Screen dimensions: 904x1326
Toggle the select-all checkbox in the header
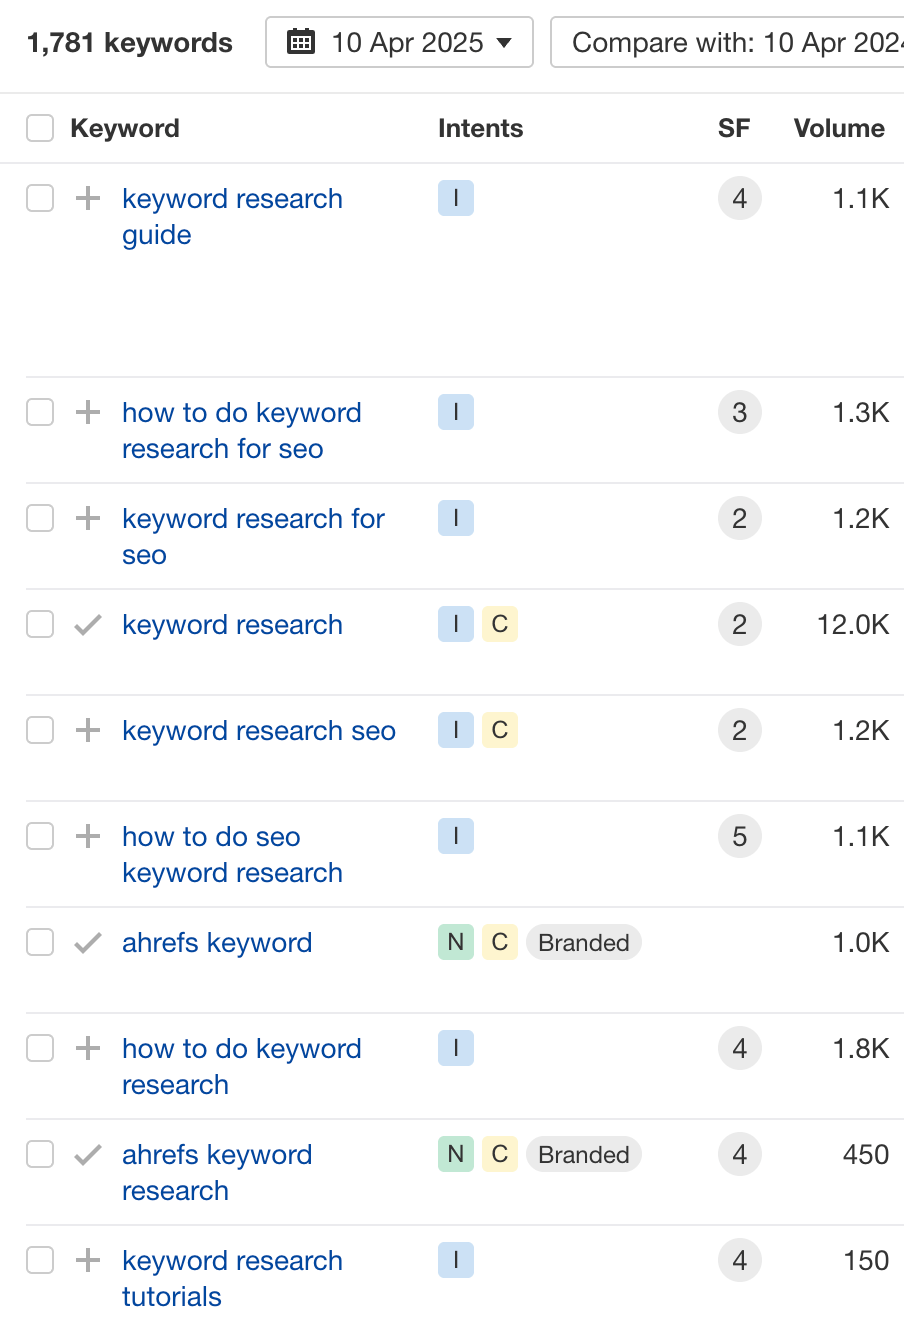[x=40, y=128]
